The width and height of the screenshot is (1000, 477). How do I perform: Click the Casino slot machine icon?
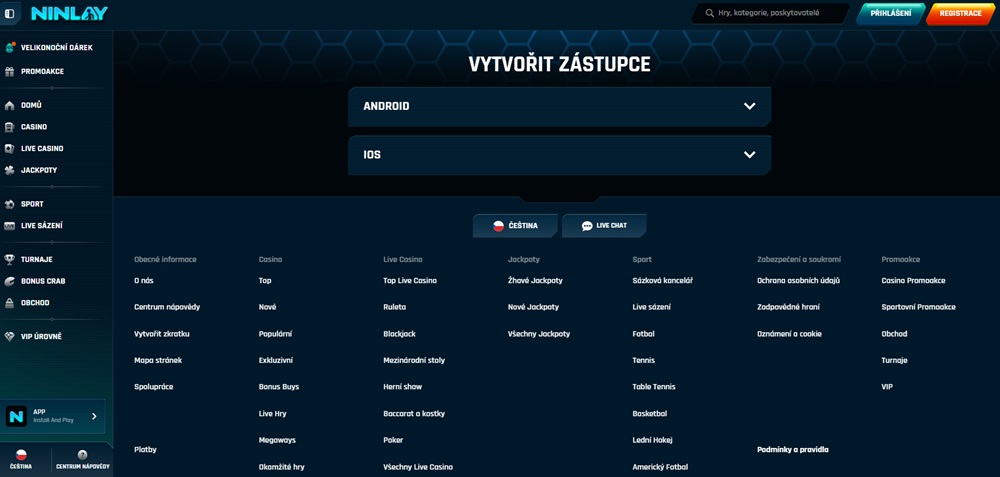click(x=9, y=127)
